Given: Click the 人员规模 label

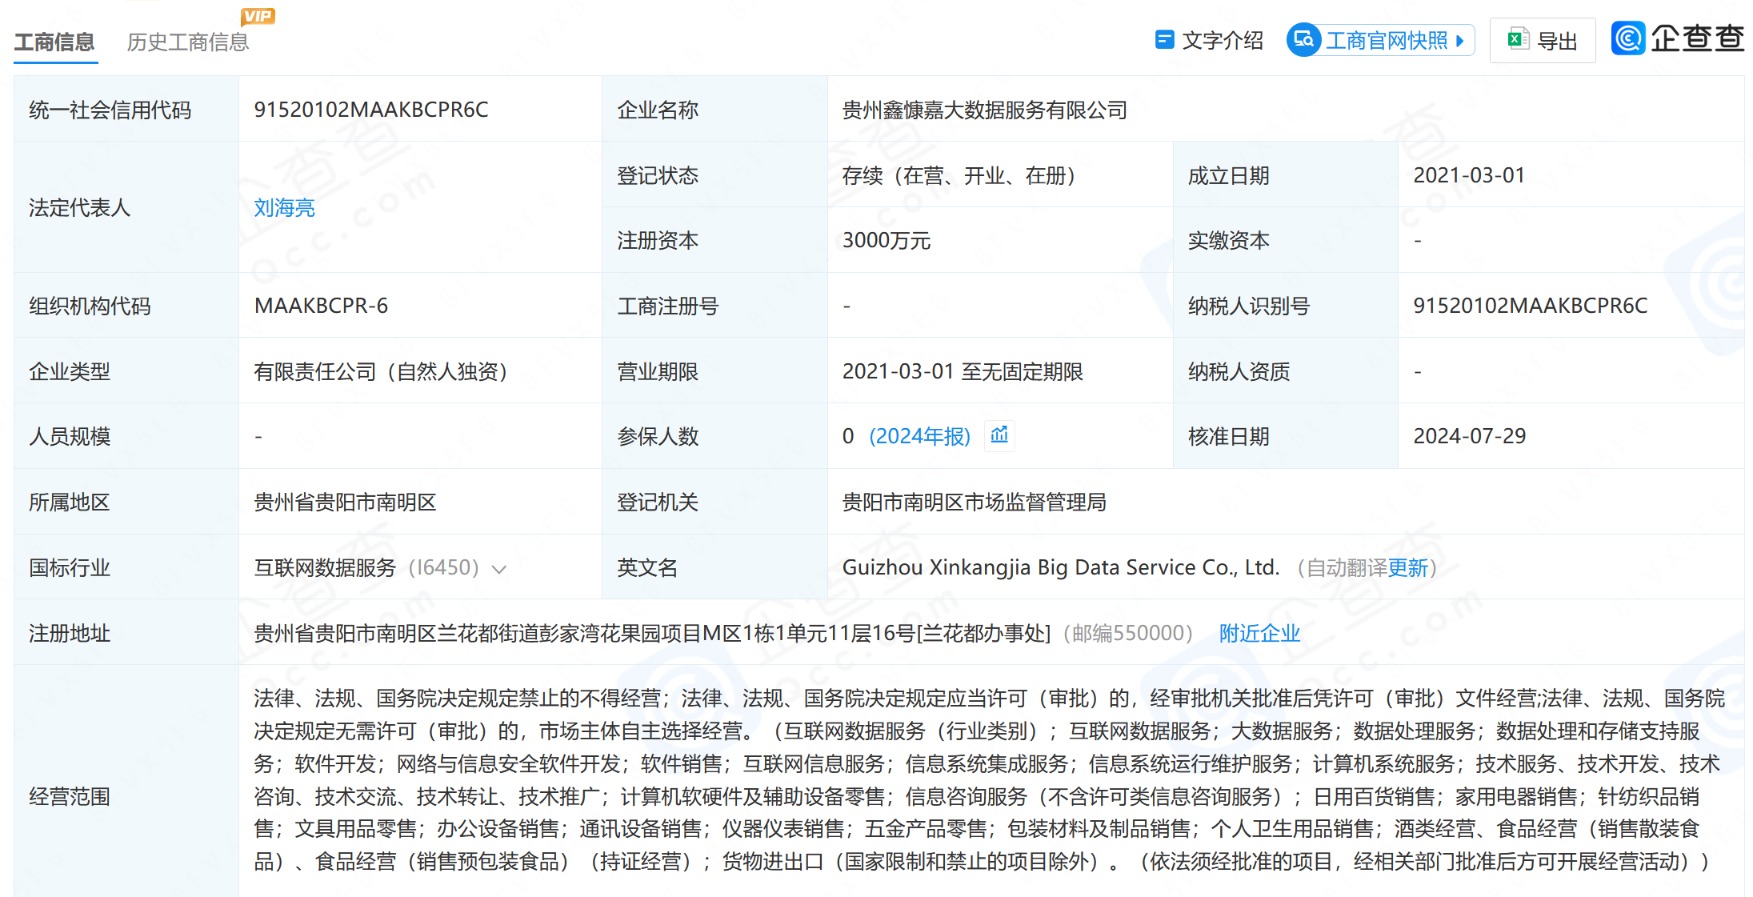Looking at the screenshot, I should (x=70, y=437).
